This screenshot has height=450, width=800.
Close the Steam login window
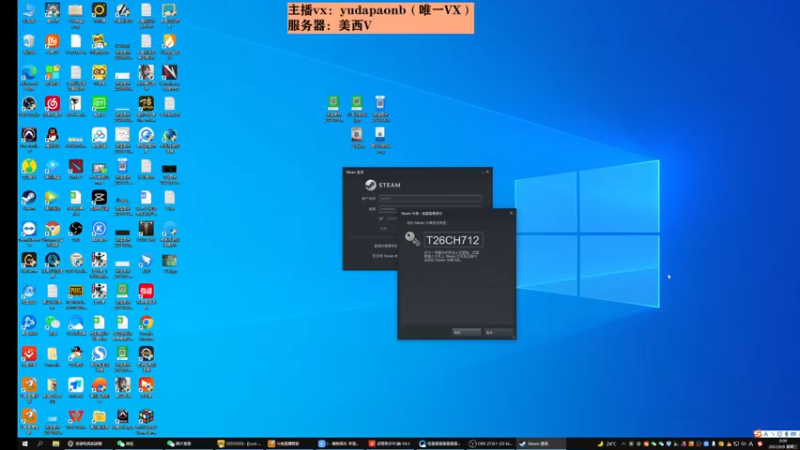487,172
